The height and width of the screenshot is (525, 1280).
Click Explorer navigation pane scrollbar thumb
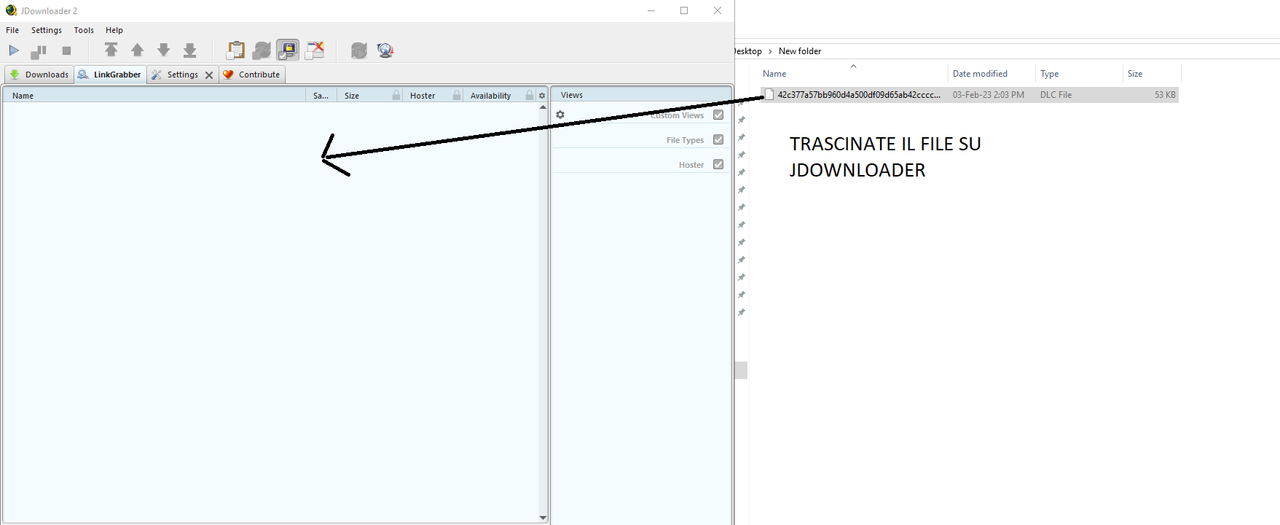click(741, 370)
